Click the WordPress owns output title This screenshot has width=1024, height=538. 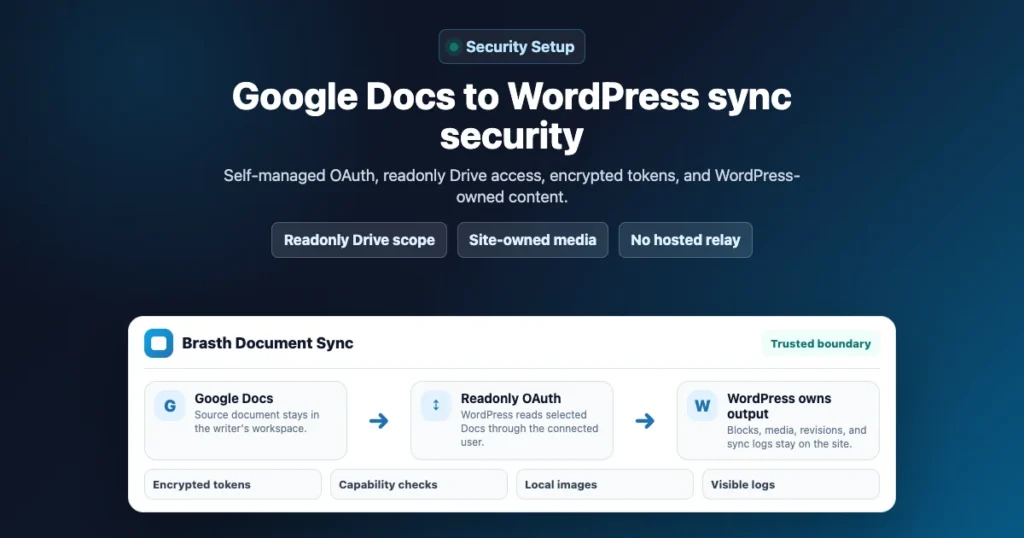779,406
